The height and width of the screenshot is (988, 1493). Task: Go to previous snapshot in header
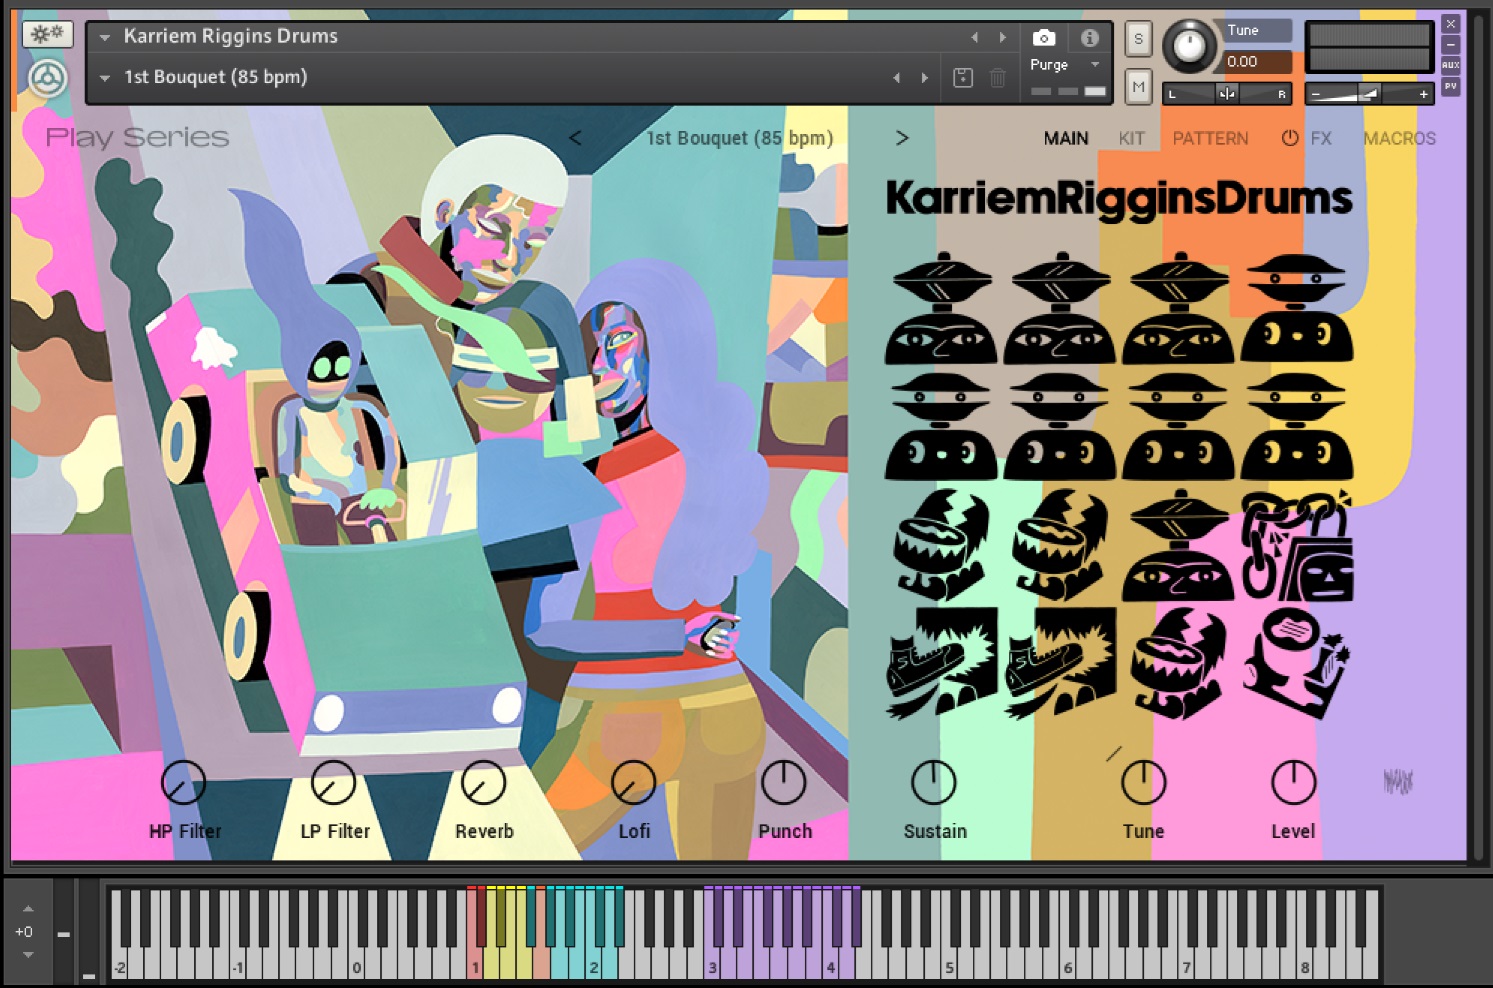point(896,77)
